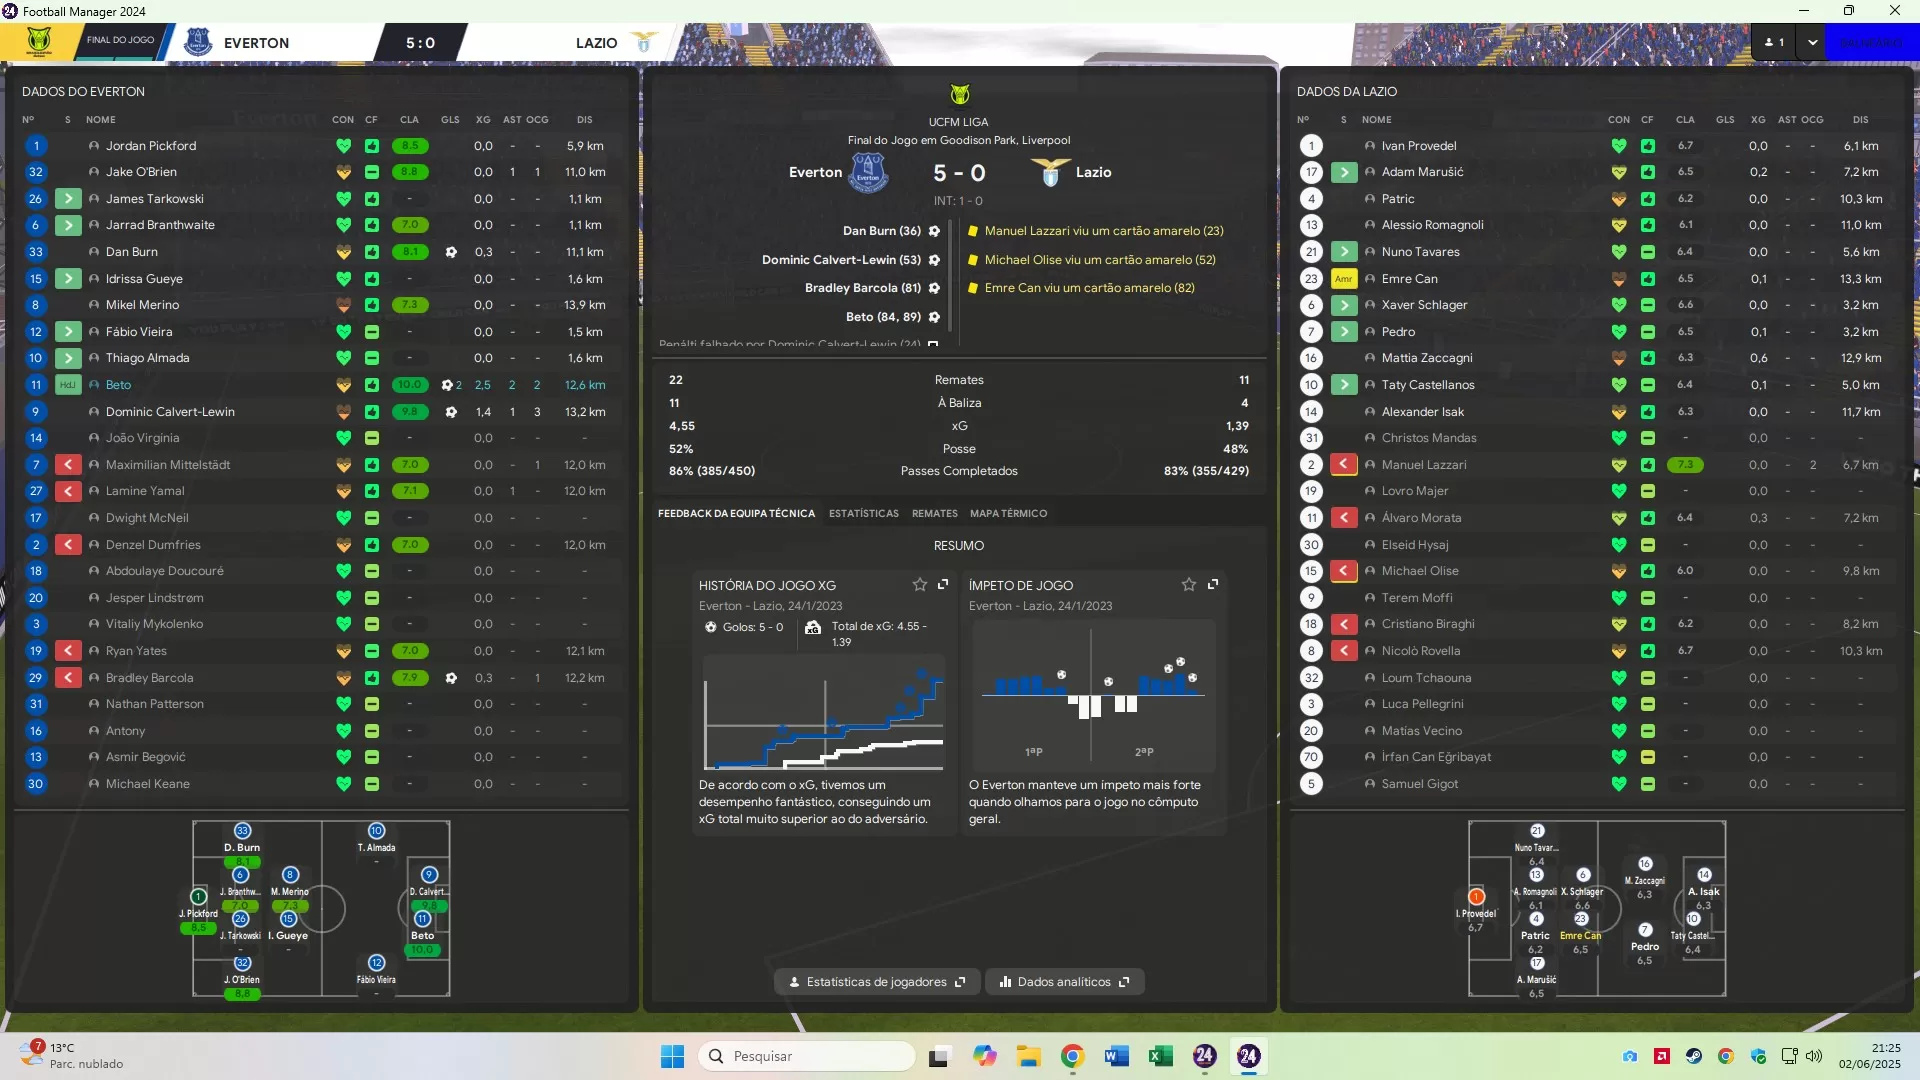Viewport: 1920px width, 1080px height.
Task: Click the Everton team name in the top bar
Action: [256, 43]
